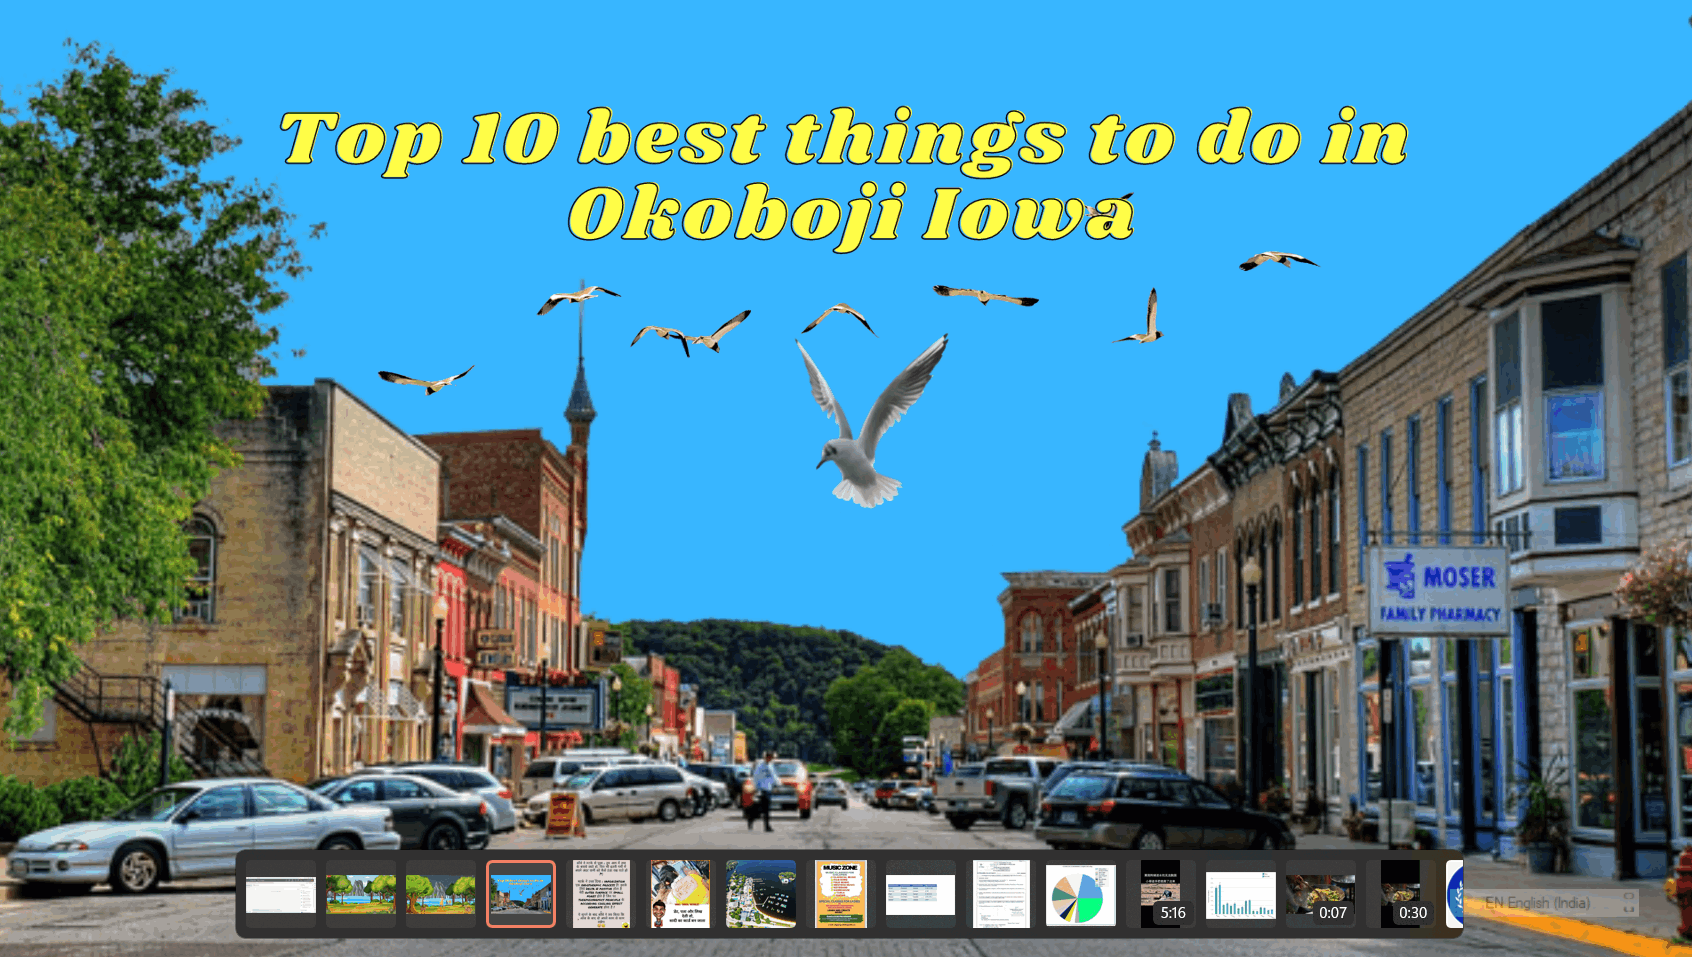Image resolution: width=1692 pixels, height=957 pixels.
Task: Select the cartoon landscape thumbnail with dark clouds
Action: click(x=441, y=894)
